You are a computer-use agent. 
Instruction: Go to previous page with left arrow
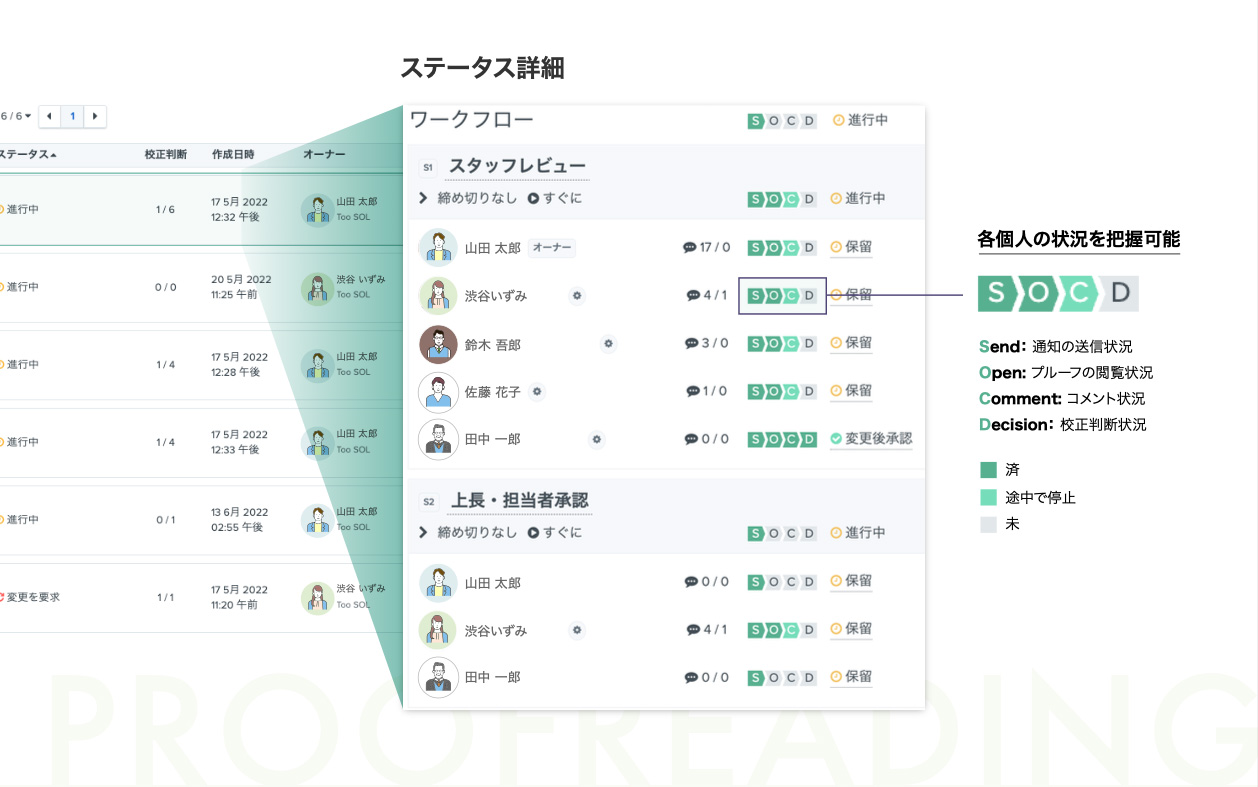[x=50, y=117]
